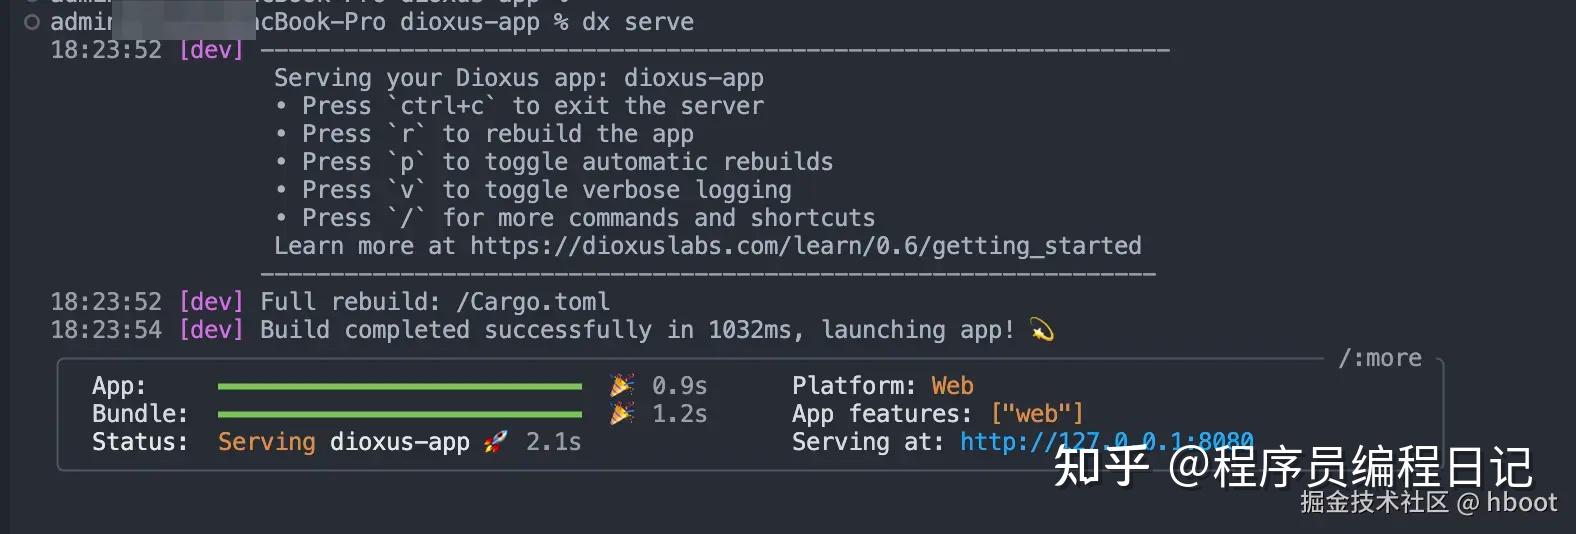
Task: Click the green App progress bar
Action: tap(399, 386)
